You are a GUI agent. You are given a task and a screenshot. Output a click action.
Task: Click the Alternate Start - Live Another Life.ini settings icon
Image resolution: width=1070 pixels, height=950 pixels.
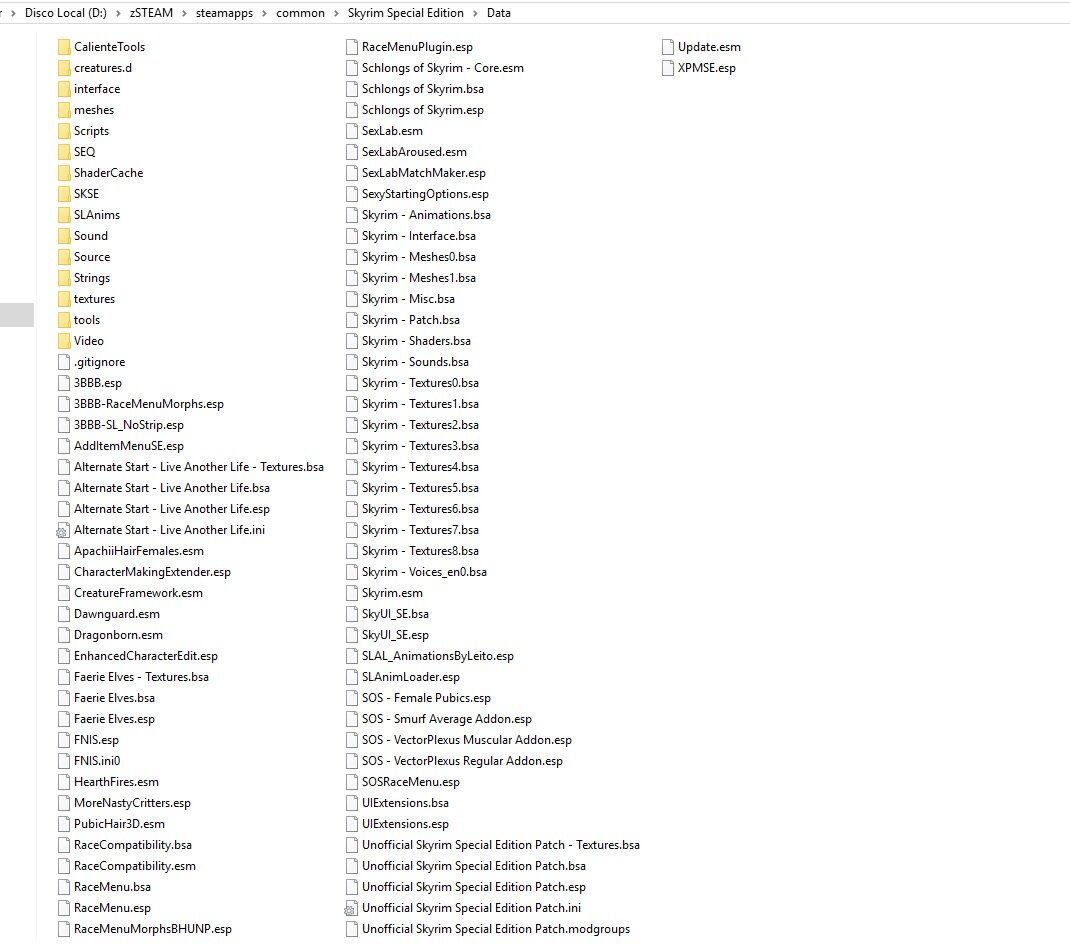pyautogui.click(x=63, y=530)
